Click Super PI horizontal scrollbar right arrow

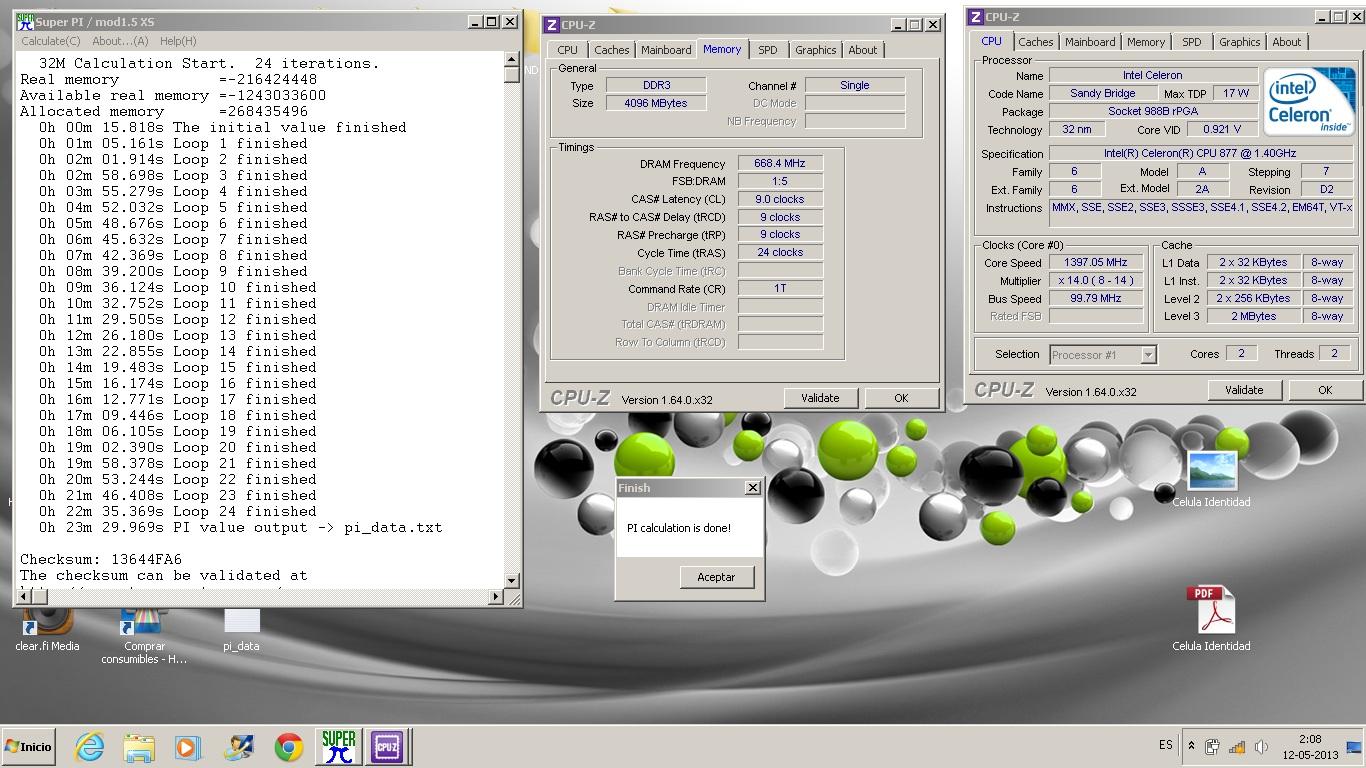496,596
